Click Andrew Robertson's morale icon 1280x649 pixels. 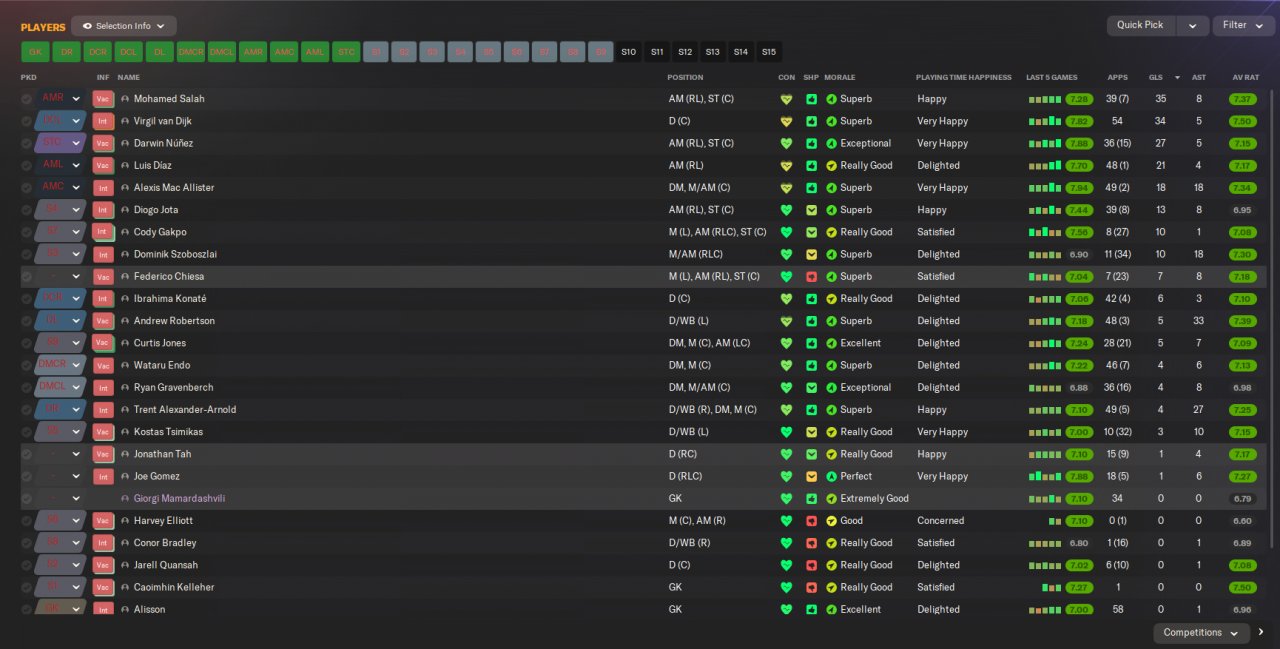tap(832, 321)
